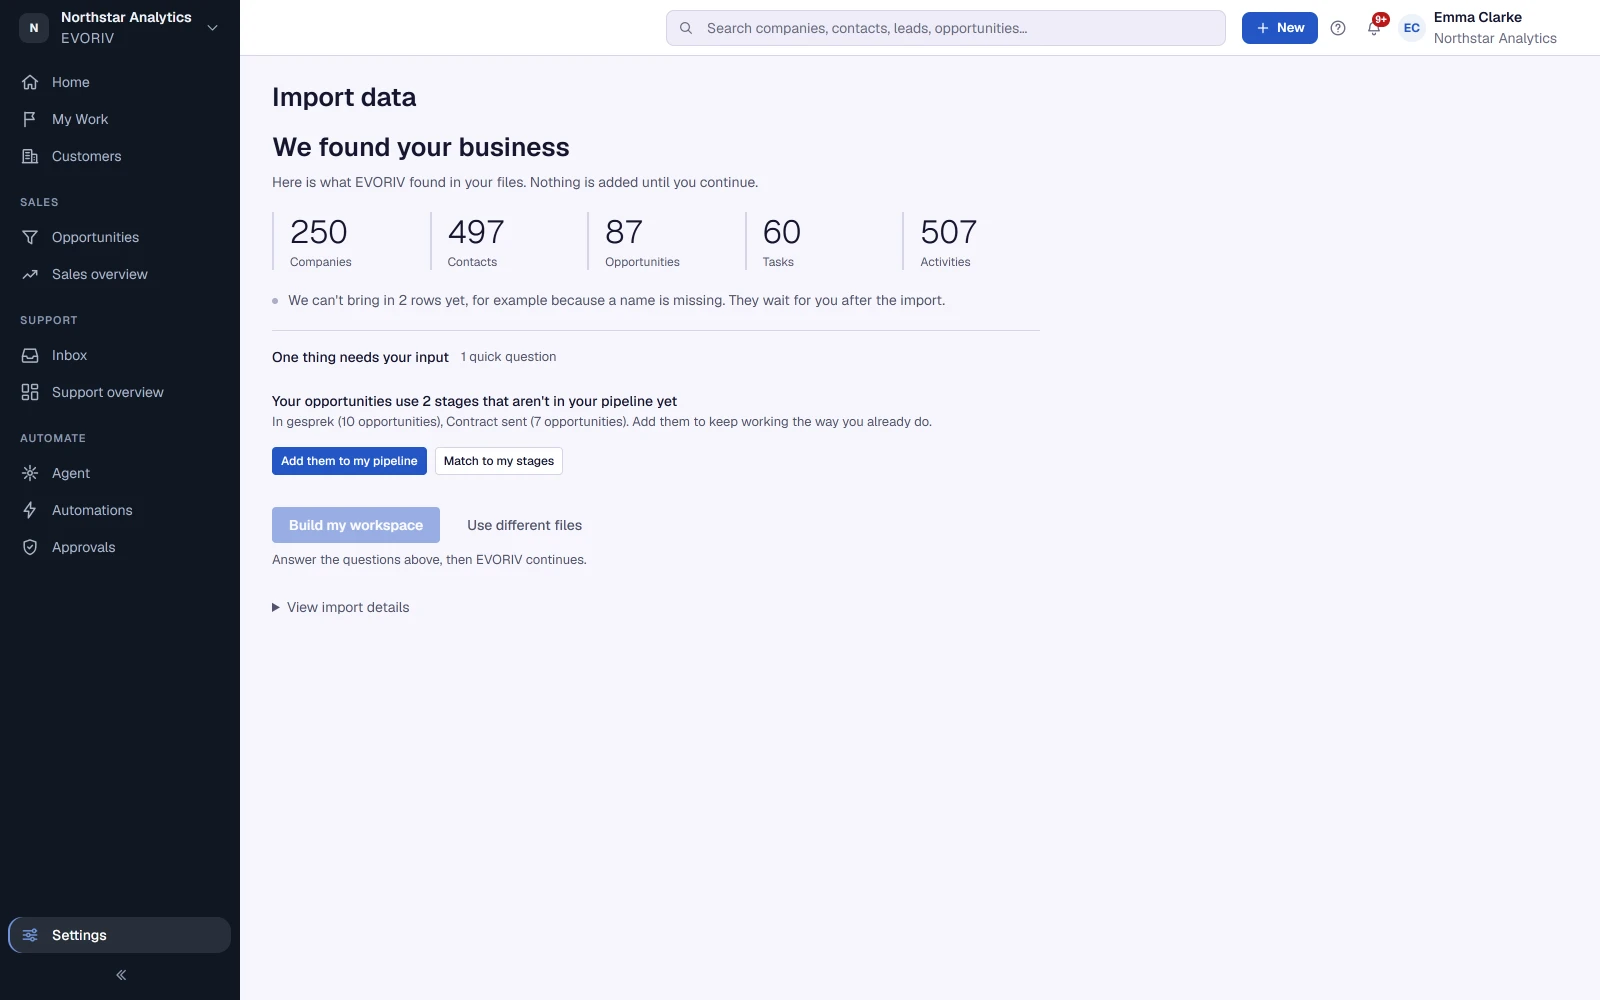This screenshot has width=1600, height=1000.
Task: Choose Add them to my pipeline
Action: 349,461
